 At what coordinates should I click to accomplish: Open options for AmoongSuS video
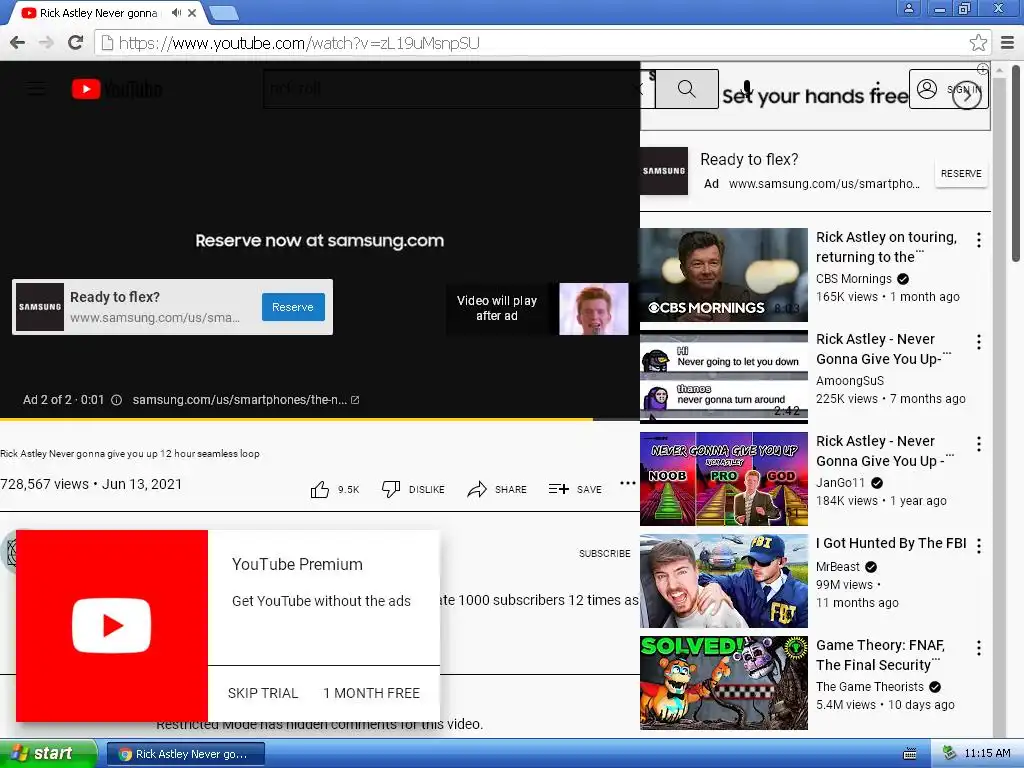pos(978,342)
